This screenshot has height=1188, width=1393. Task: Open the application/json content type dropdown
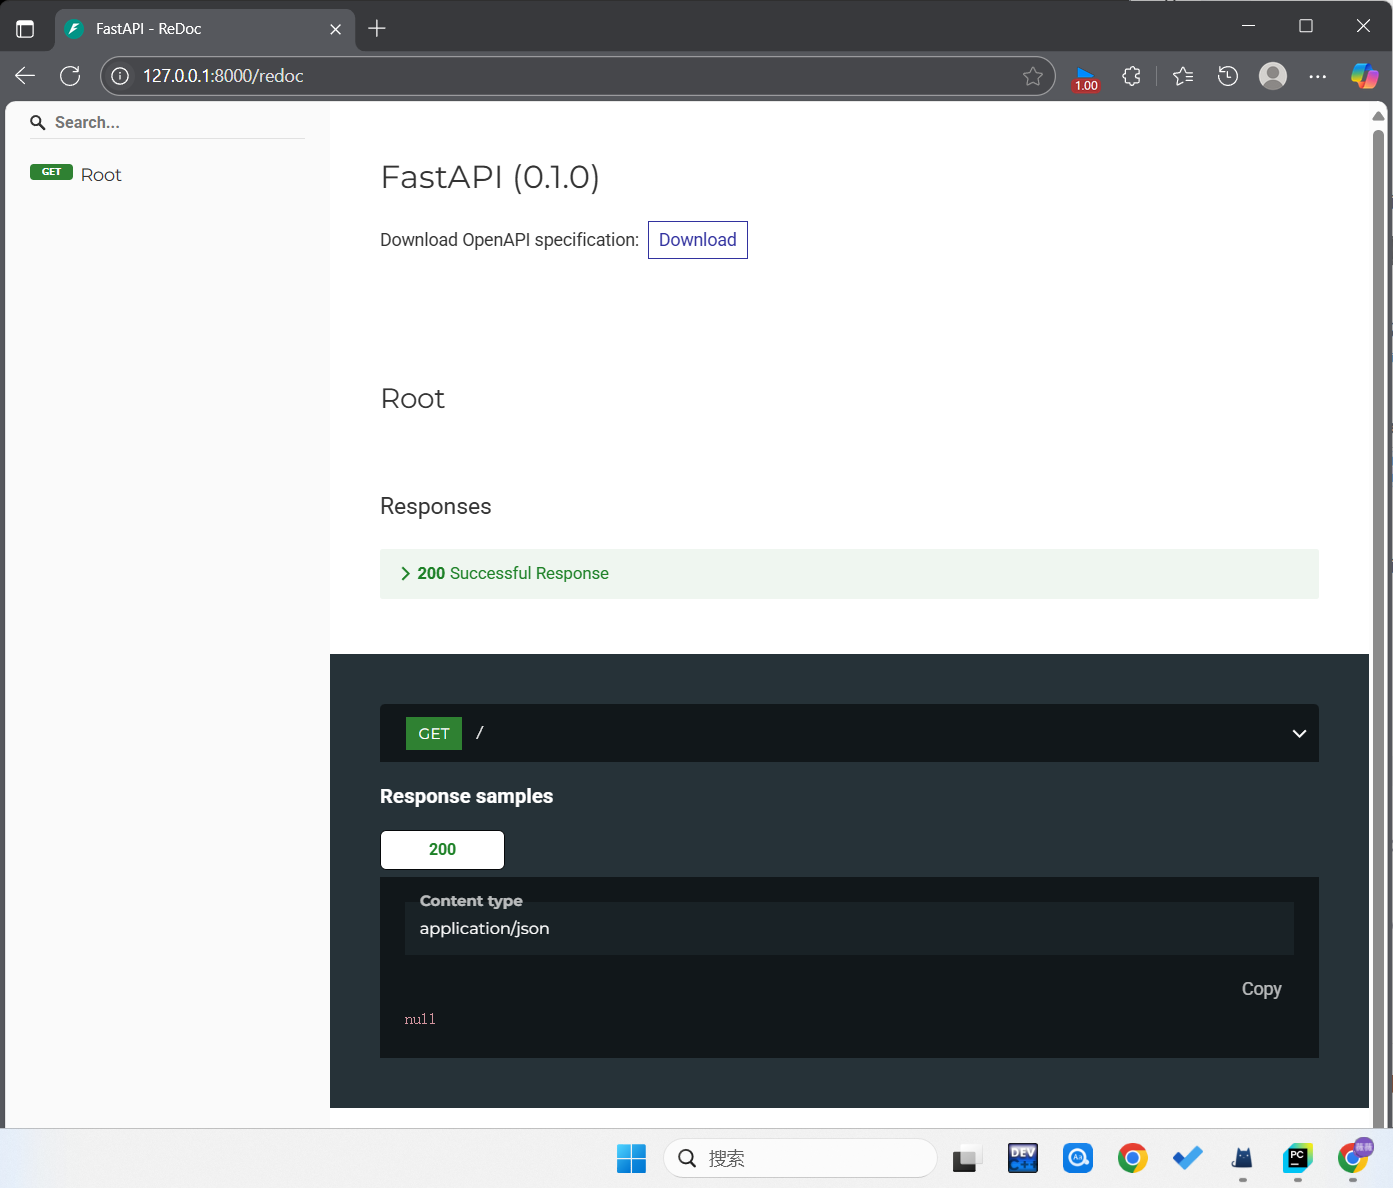[849, 928]
